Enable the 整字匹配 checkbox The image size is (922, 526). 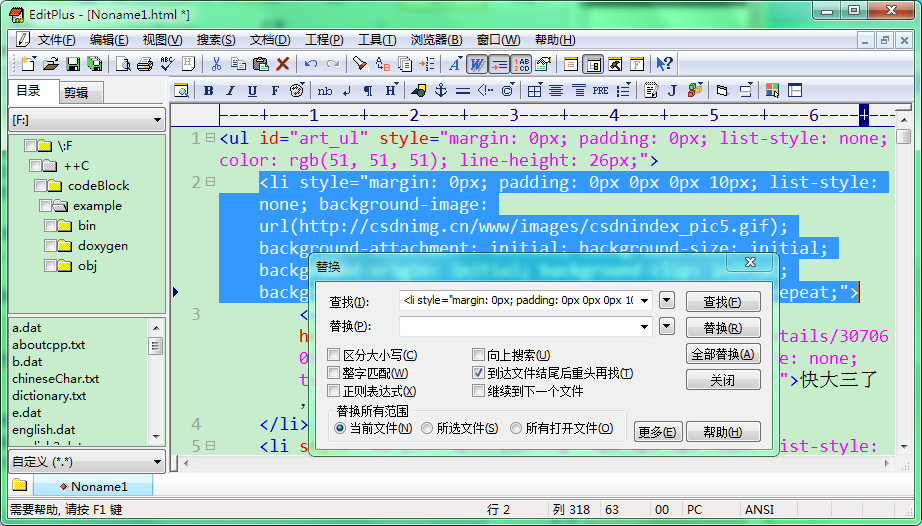(x=333, y=373)
